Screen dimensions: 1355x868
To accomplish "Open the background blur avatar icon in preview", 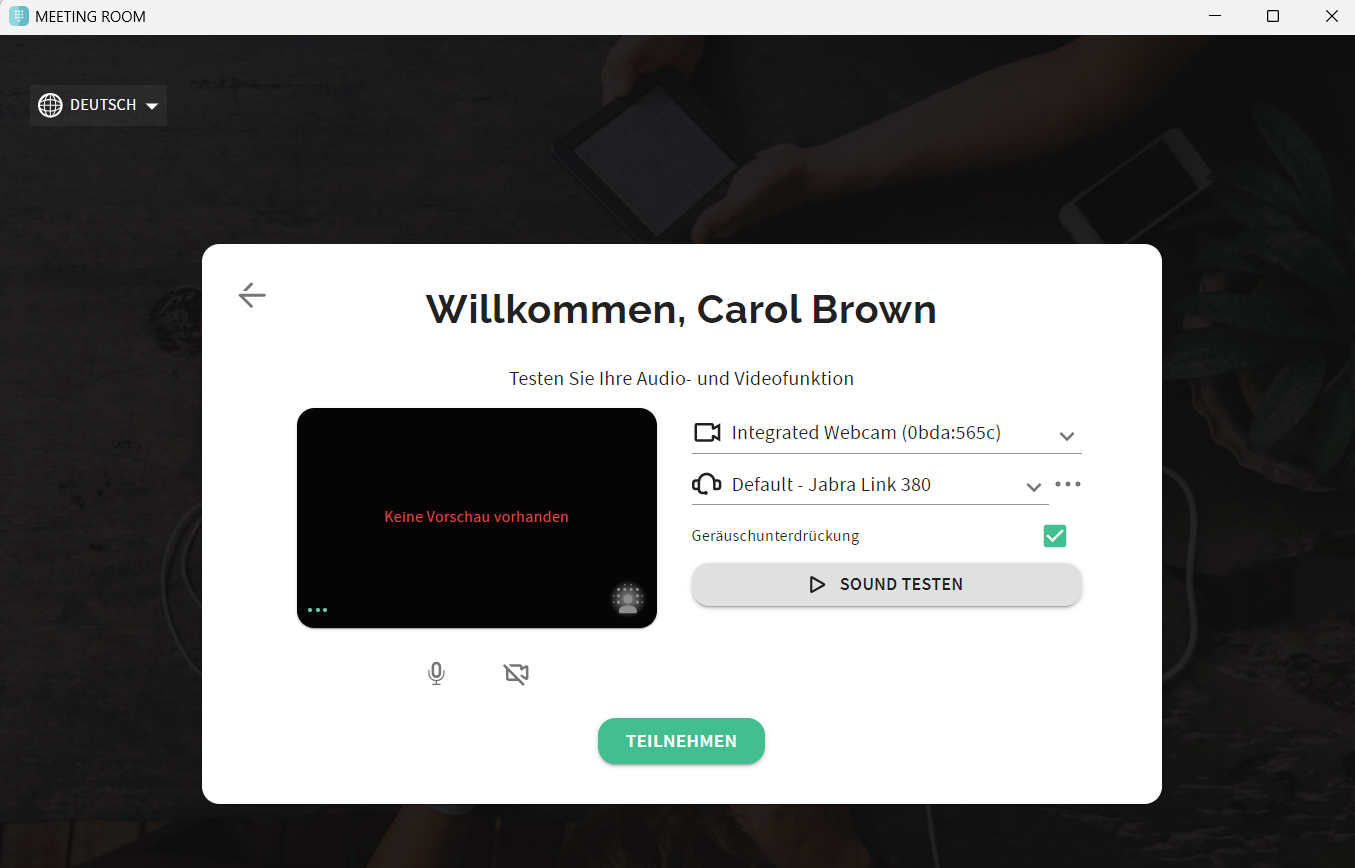I will [628, 599].
